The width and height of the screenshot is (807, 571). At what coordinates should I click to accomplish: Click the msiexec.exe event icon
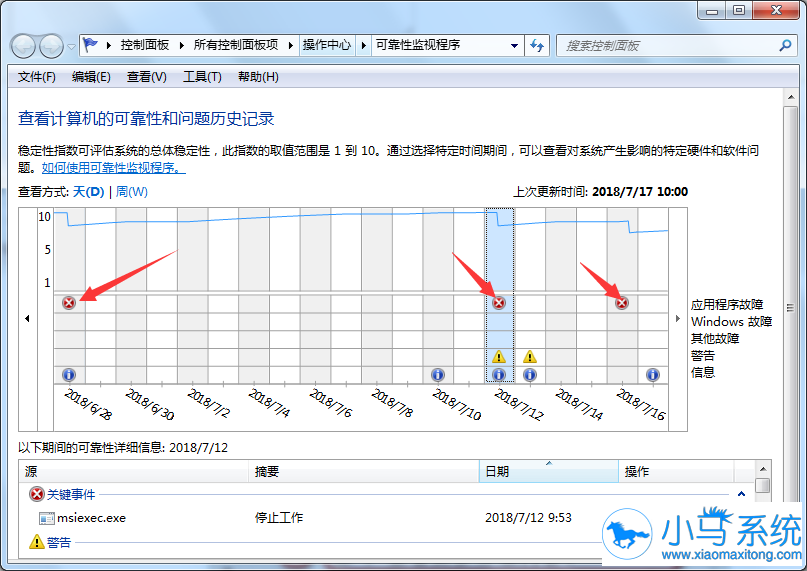pyautogui.click(x=47, y=518)
